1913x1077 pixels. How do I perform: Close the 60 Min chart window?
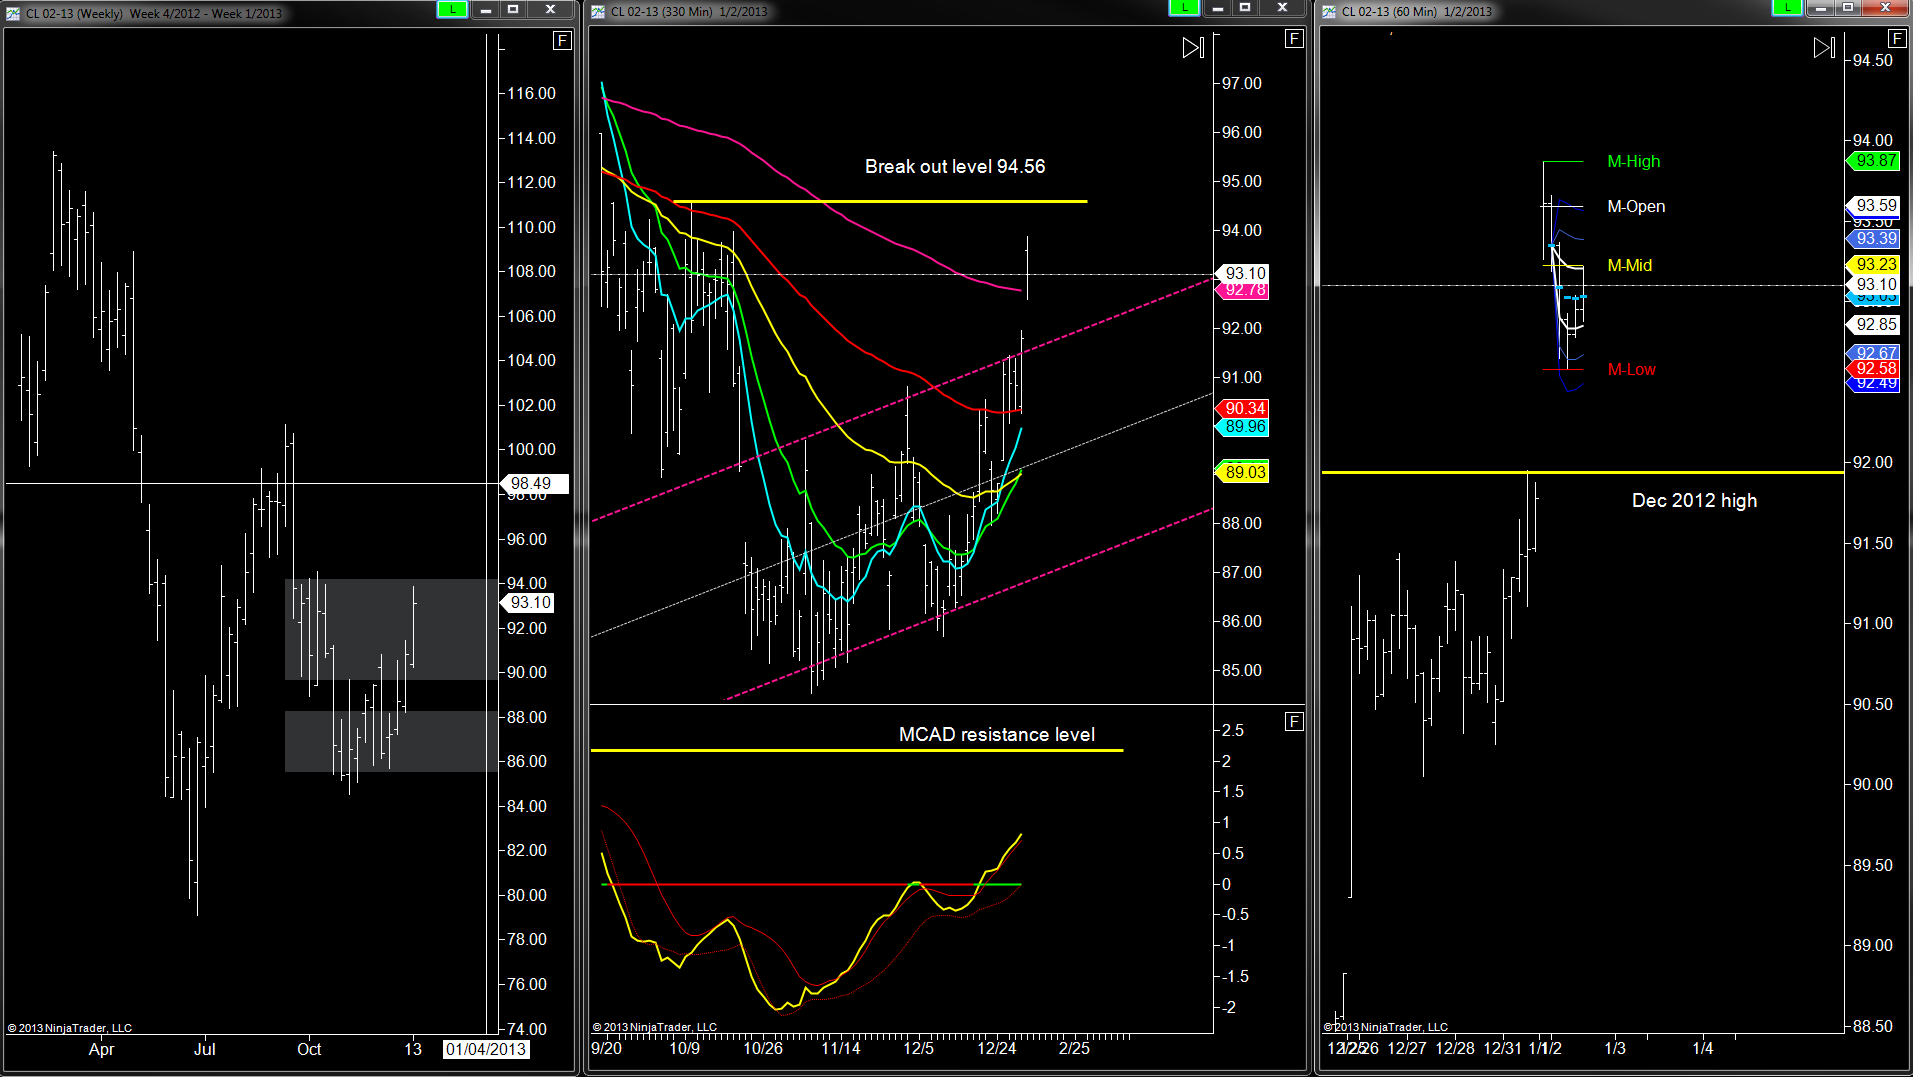coord(1886,8)
